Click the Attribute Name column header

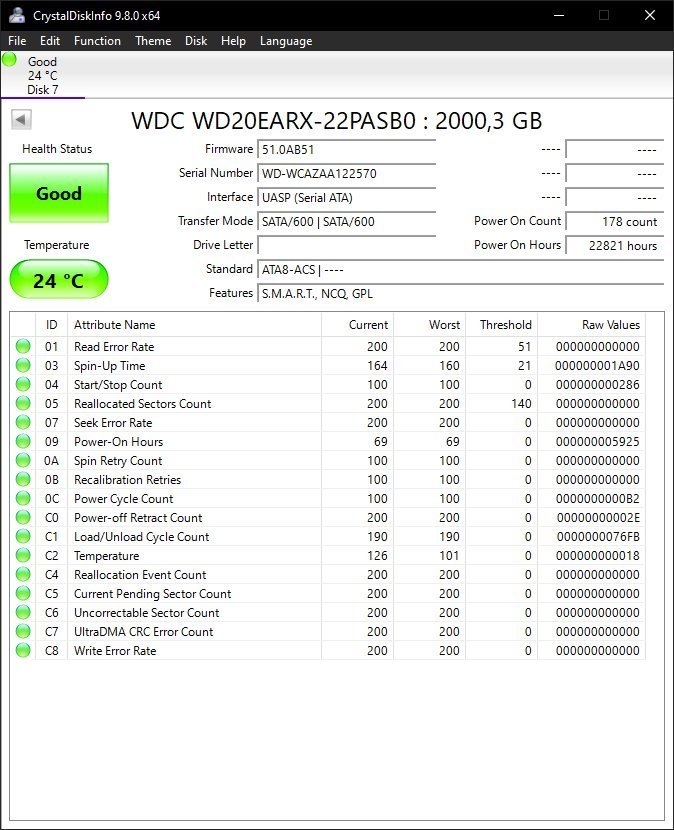(x=115, y=325)
